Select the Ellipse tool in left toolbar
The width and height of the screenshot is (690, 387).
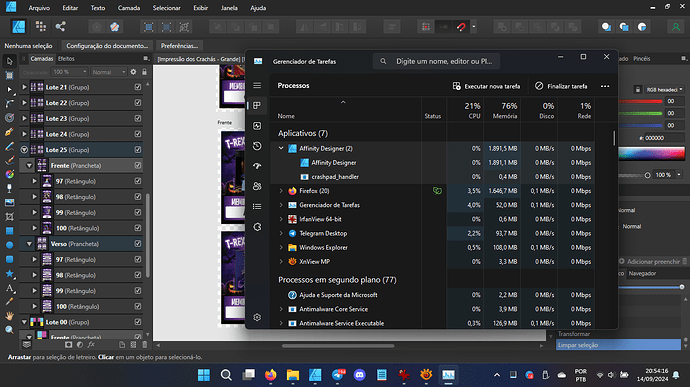click(9, 245)
